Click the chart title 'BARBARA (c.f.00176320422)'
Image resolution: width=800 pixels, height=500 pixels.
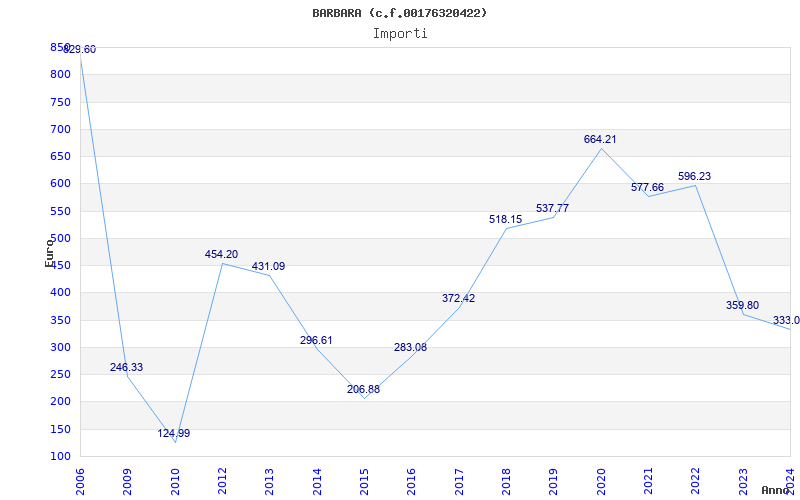tap(399, 13)
